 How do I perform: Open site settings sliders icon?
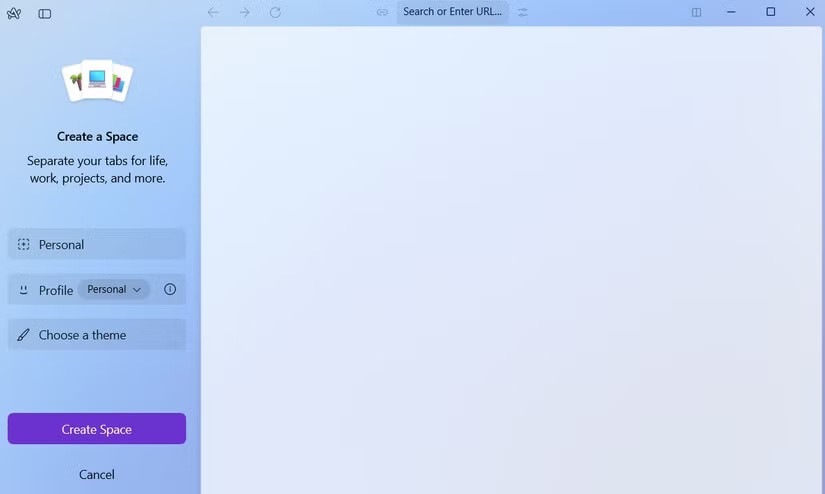tap(523, 12)
